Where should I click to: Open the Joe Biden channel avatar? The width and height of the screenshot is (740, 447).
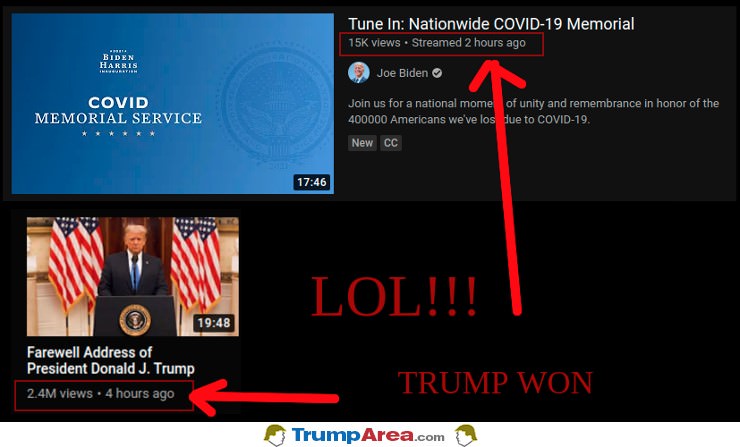point(359,73)
